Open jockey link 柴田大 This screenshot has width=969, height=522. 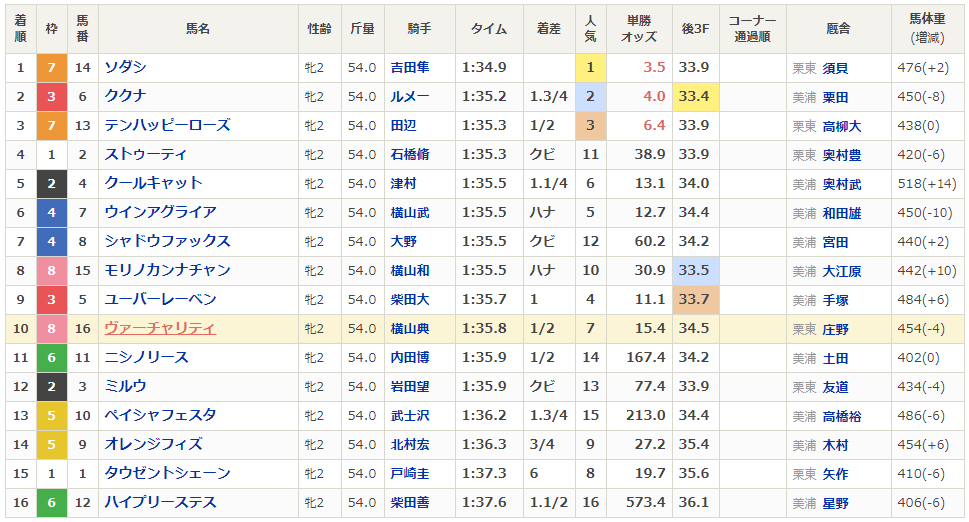pyautogui.click(x=410, y=300)
